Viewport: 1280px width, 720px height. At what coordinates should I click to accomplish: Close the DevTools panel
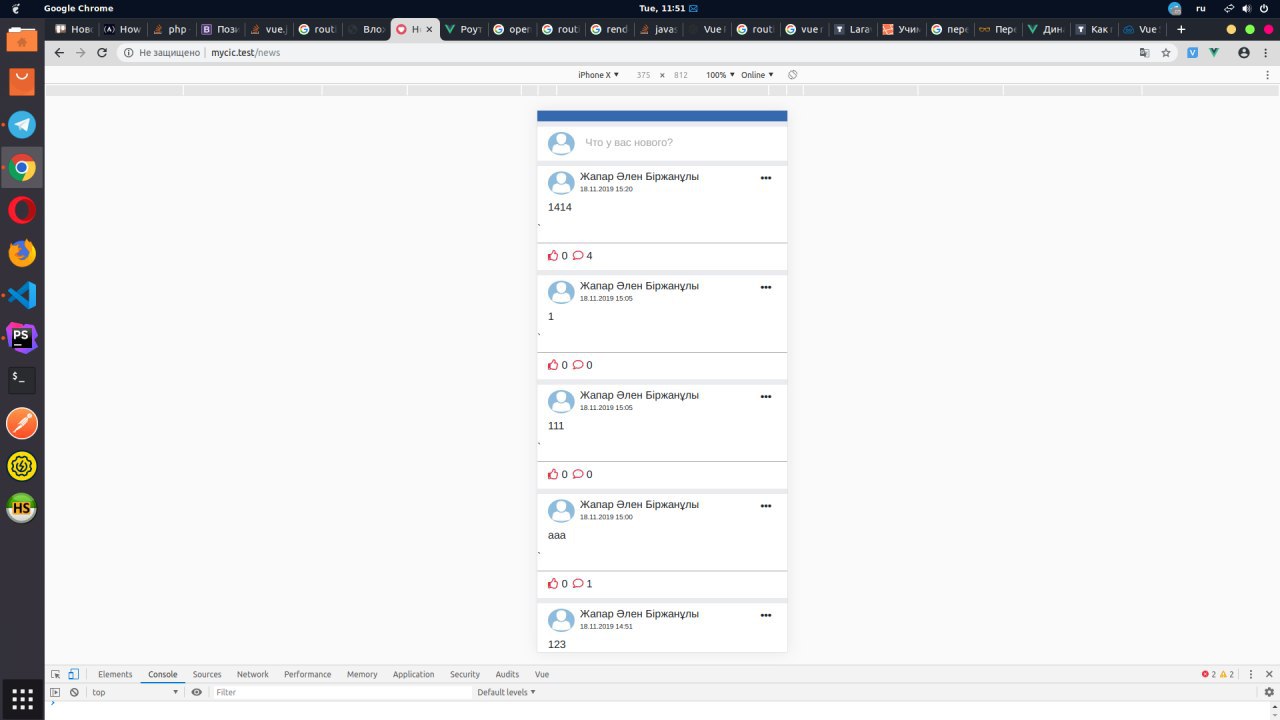pos(1269,674)
